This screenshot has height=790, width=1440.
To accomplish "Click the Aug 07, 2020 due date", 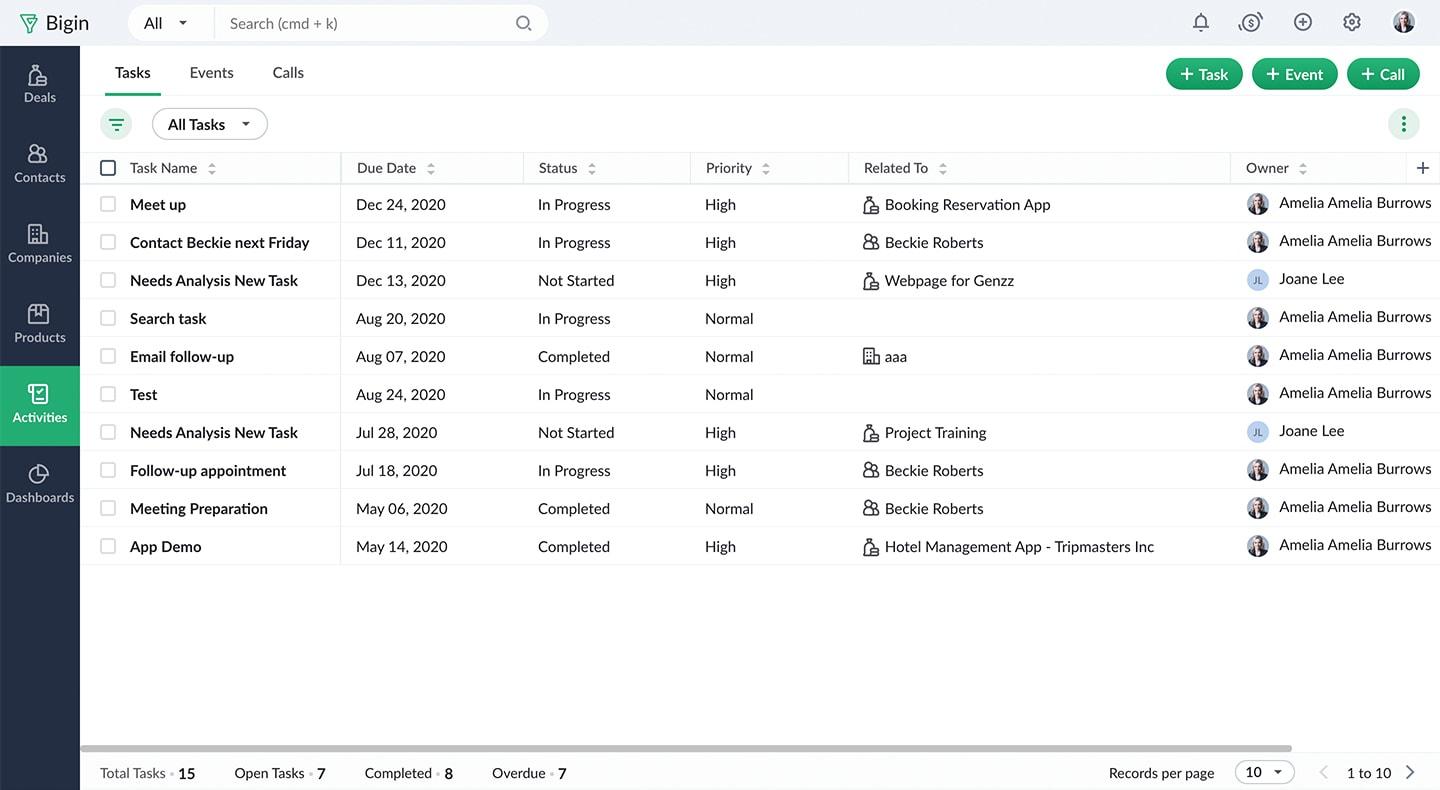I will point(400,356).
